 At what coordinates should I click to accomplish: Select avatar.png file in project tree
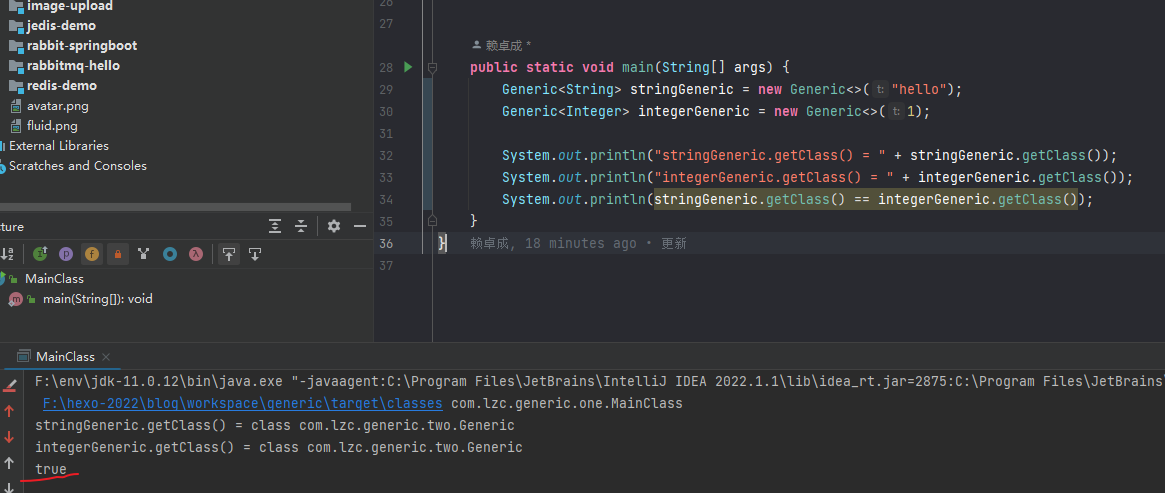(x=57, y=106)
